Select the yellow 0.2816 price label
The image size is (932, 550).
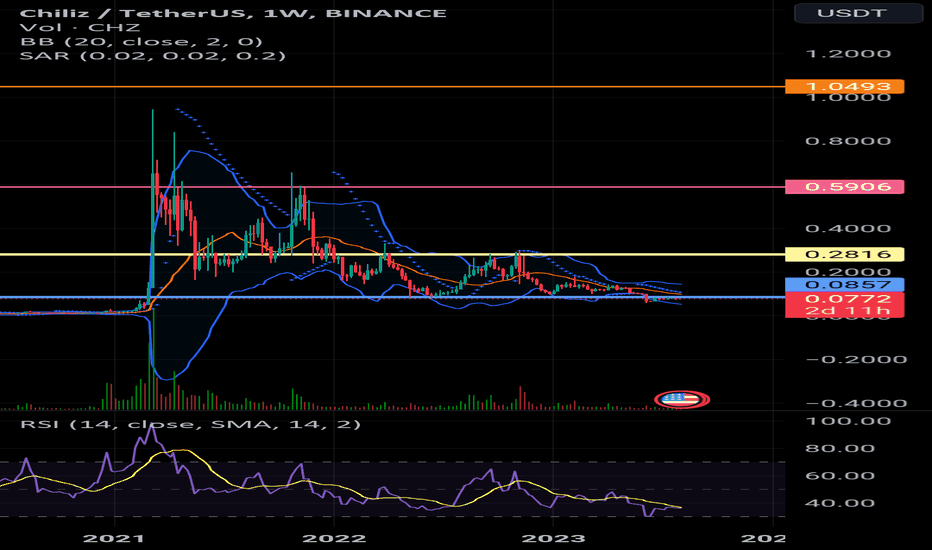(845, 254)
